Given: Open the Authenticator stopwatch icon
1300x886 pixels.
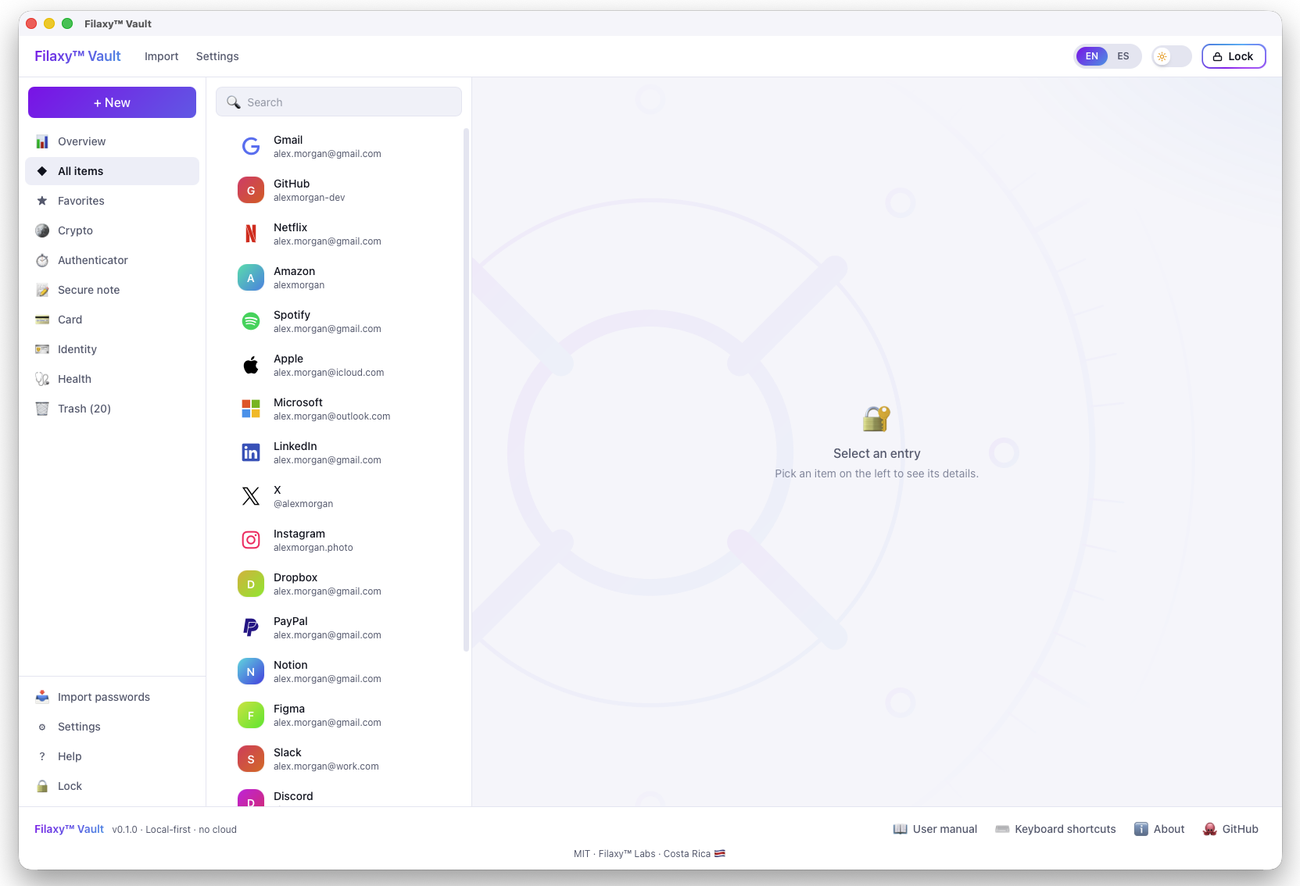Looking at the screenshot, I should click(x=42, y=260).
